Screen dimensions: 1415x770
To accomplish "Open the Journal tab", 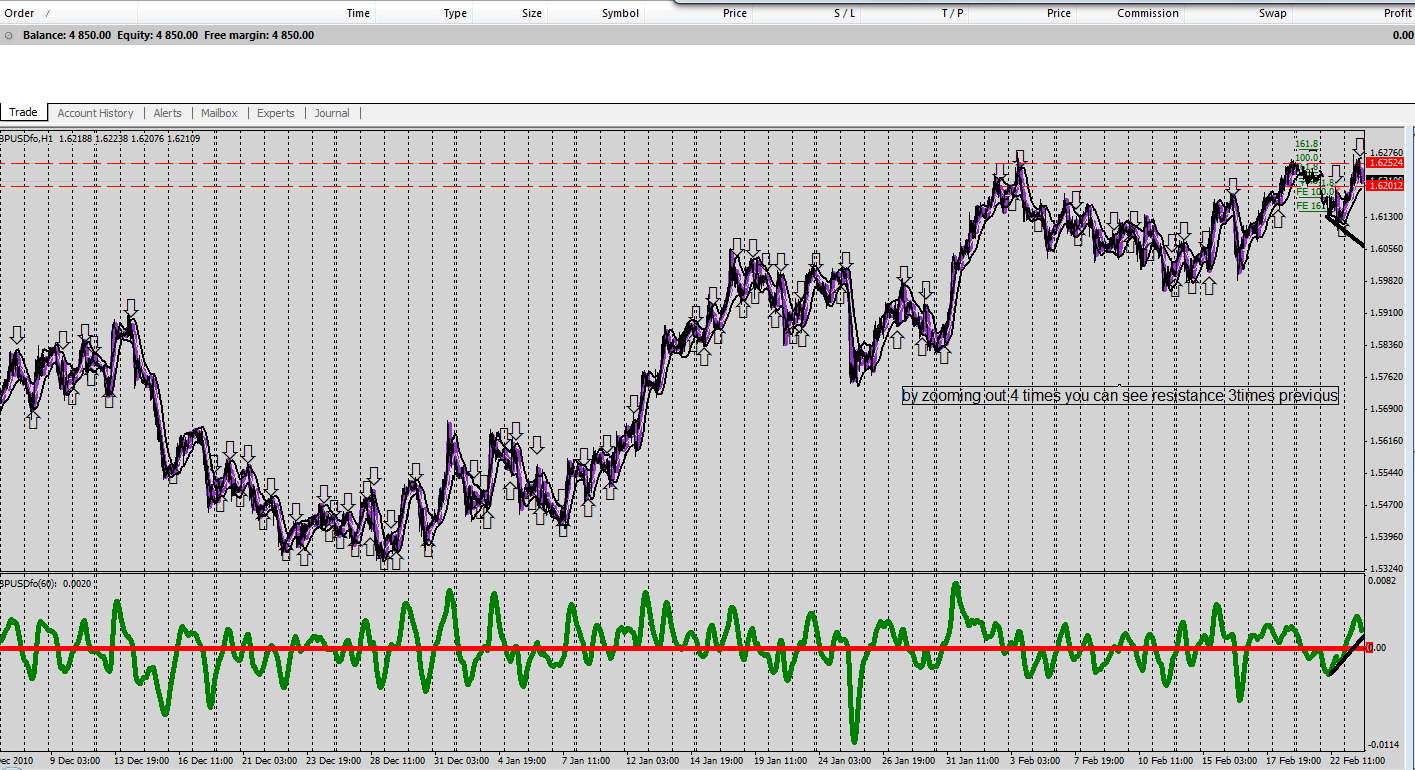I will [332, 113].
